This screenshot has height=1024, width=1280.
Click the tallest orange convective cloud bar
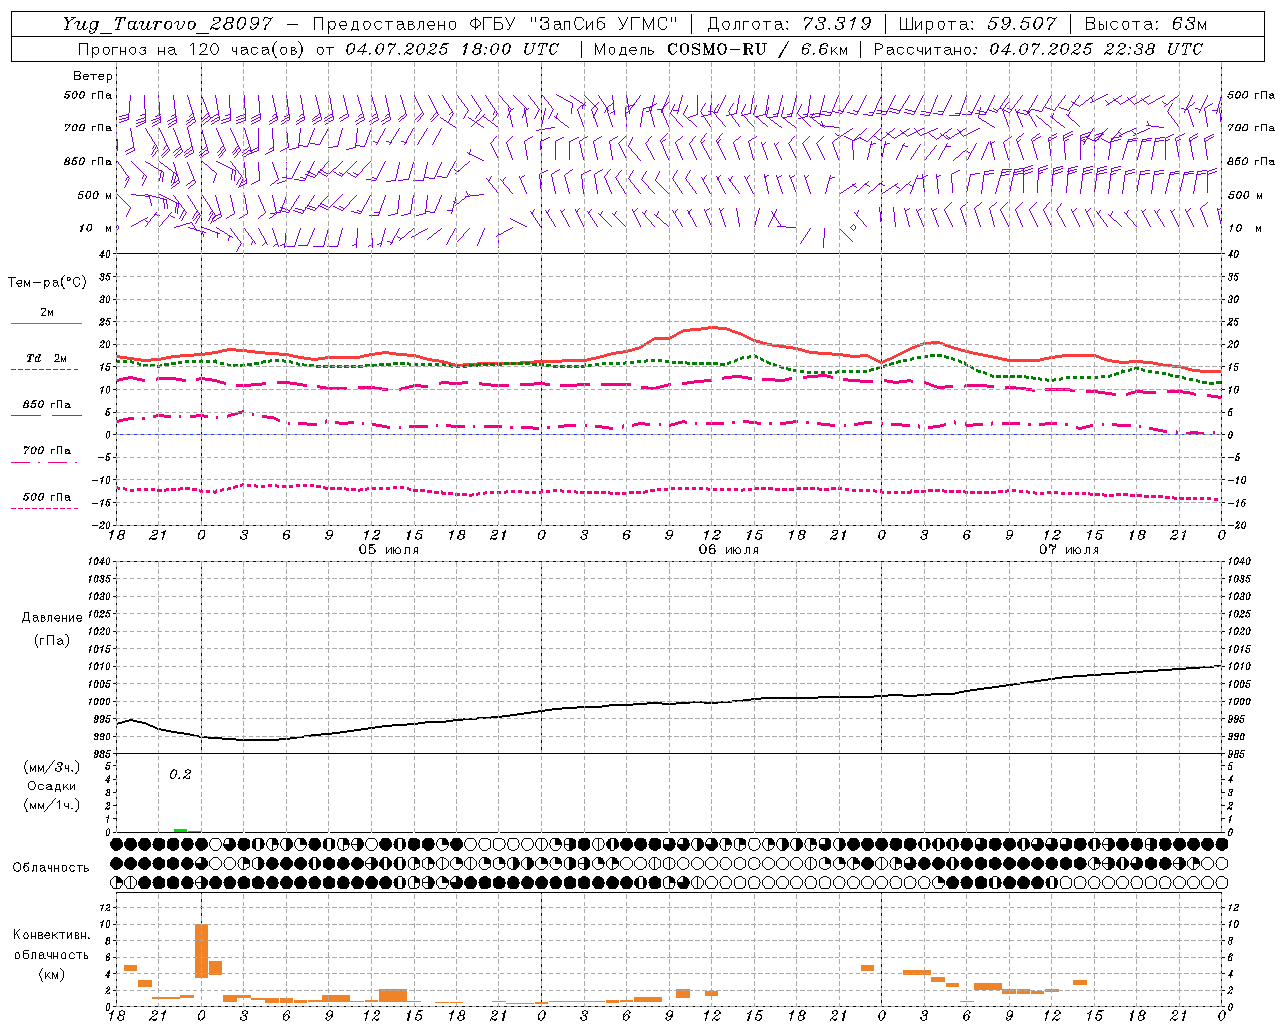201,951
